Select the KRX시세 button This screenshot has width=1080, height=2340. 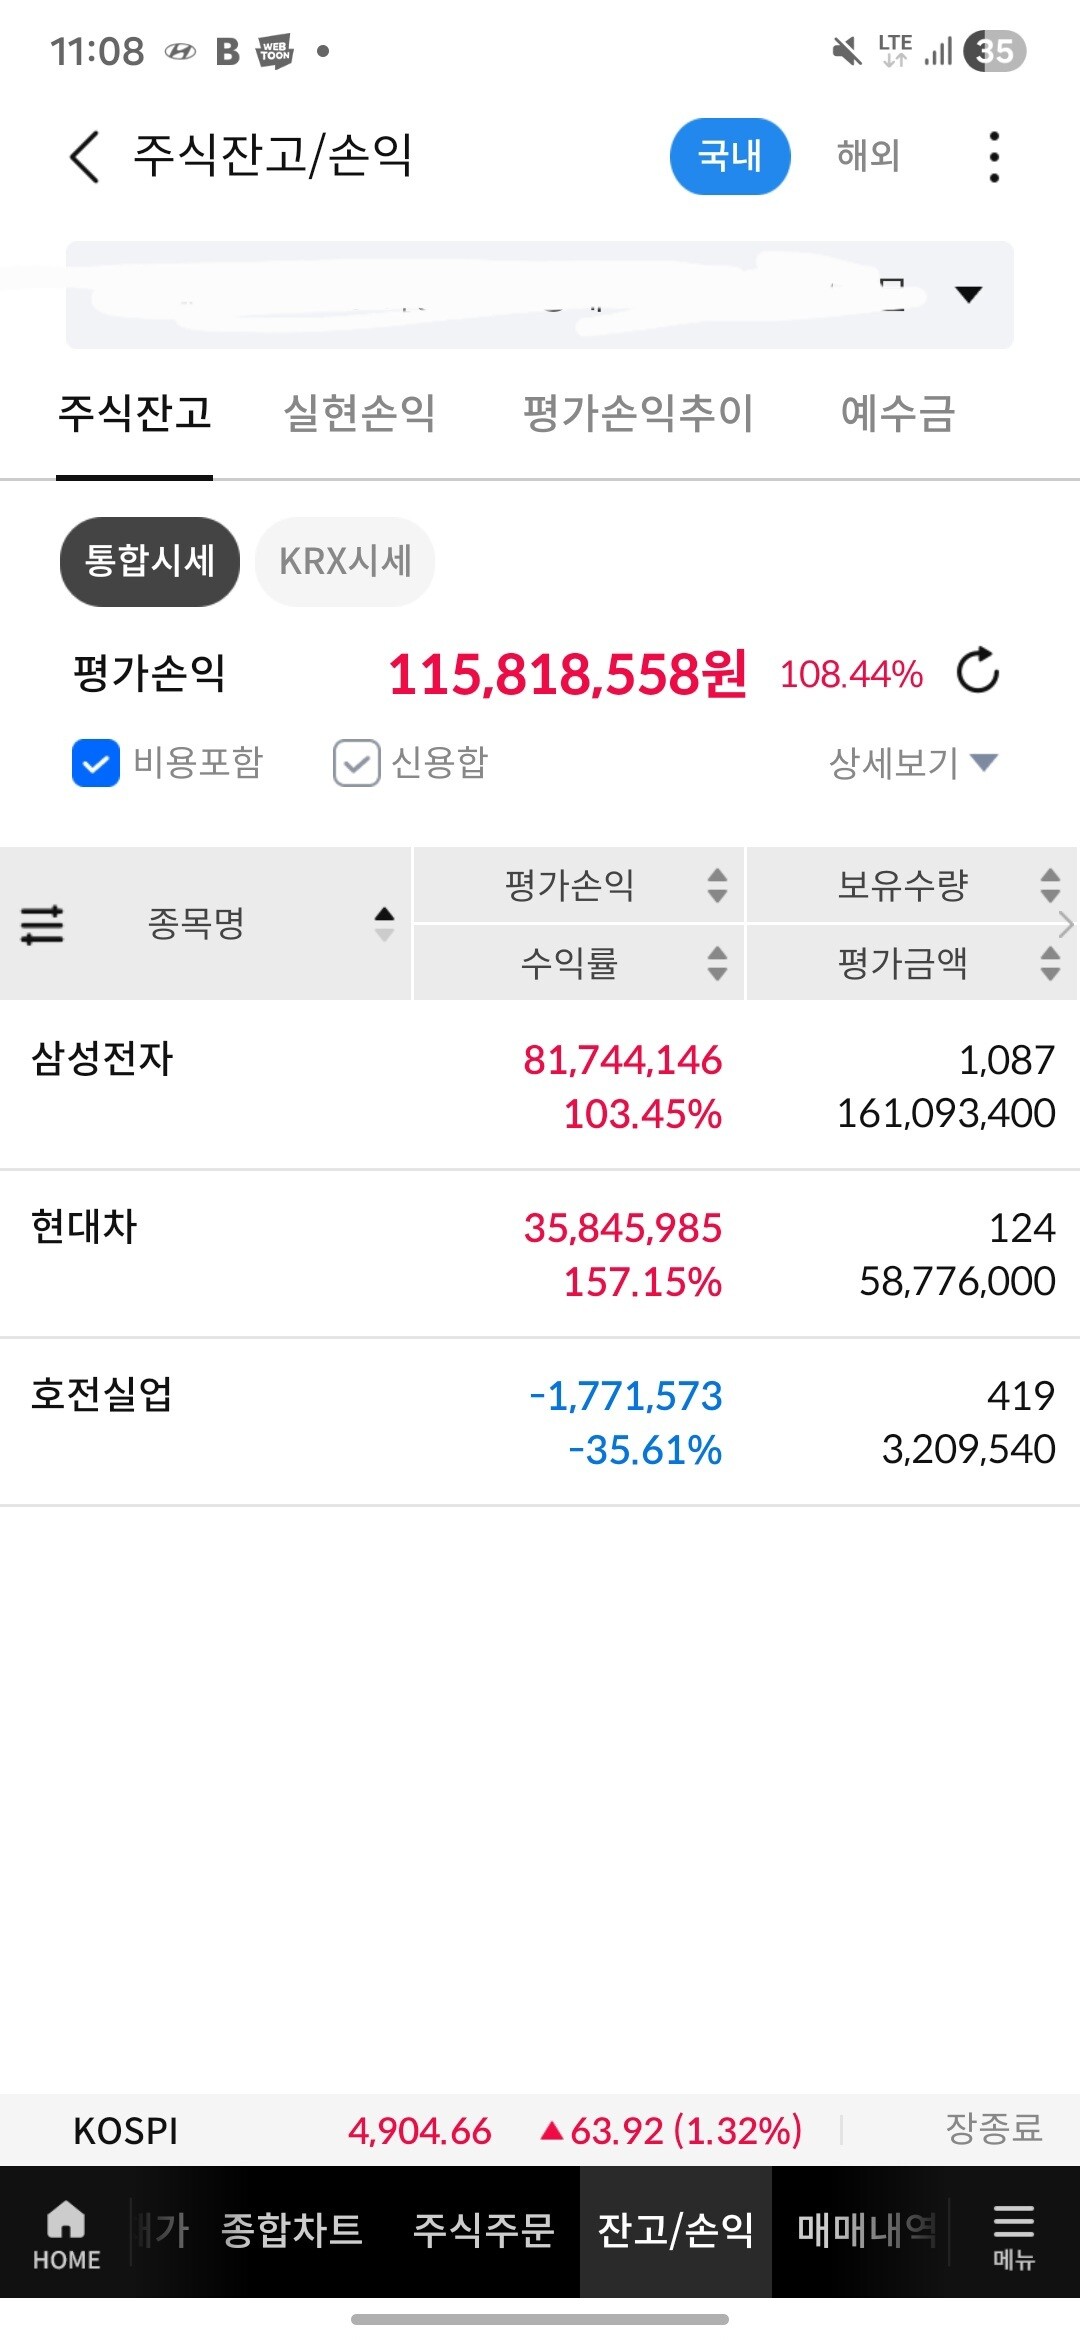coord(345,562)
